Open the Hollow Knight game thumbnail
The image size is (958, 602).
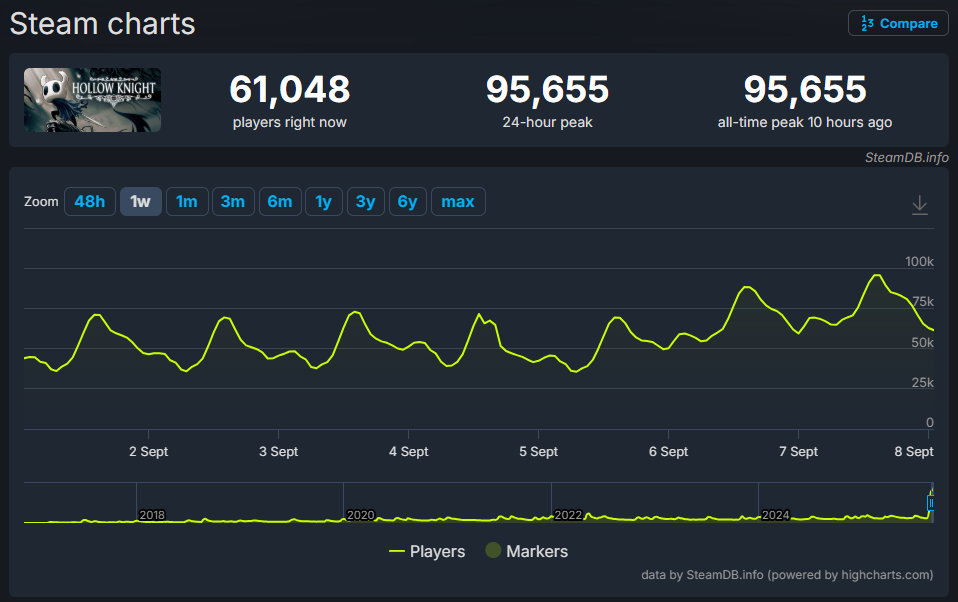click(92, 100)
